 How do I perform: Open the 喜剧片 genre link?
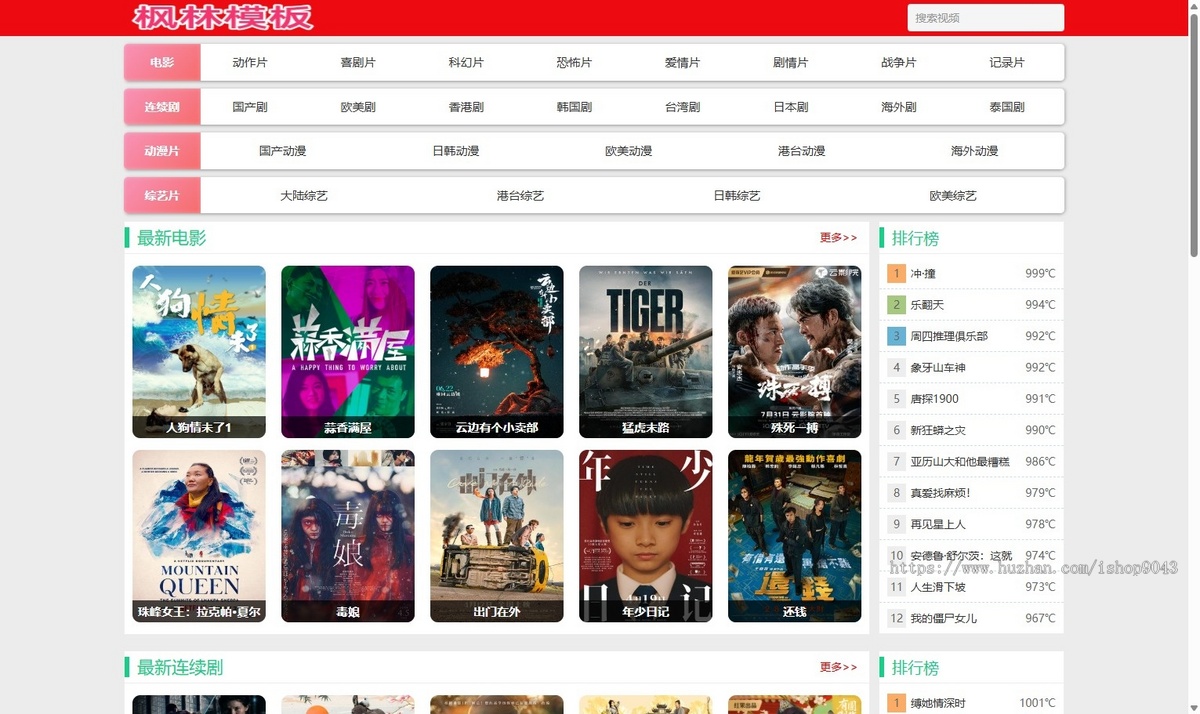tap(358, 62)
